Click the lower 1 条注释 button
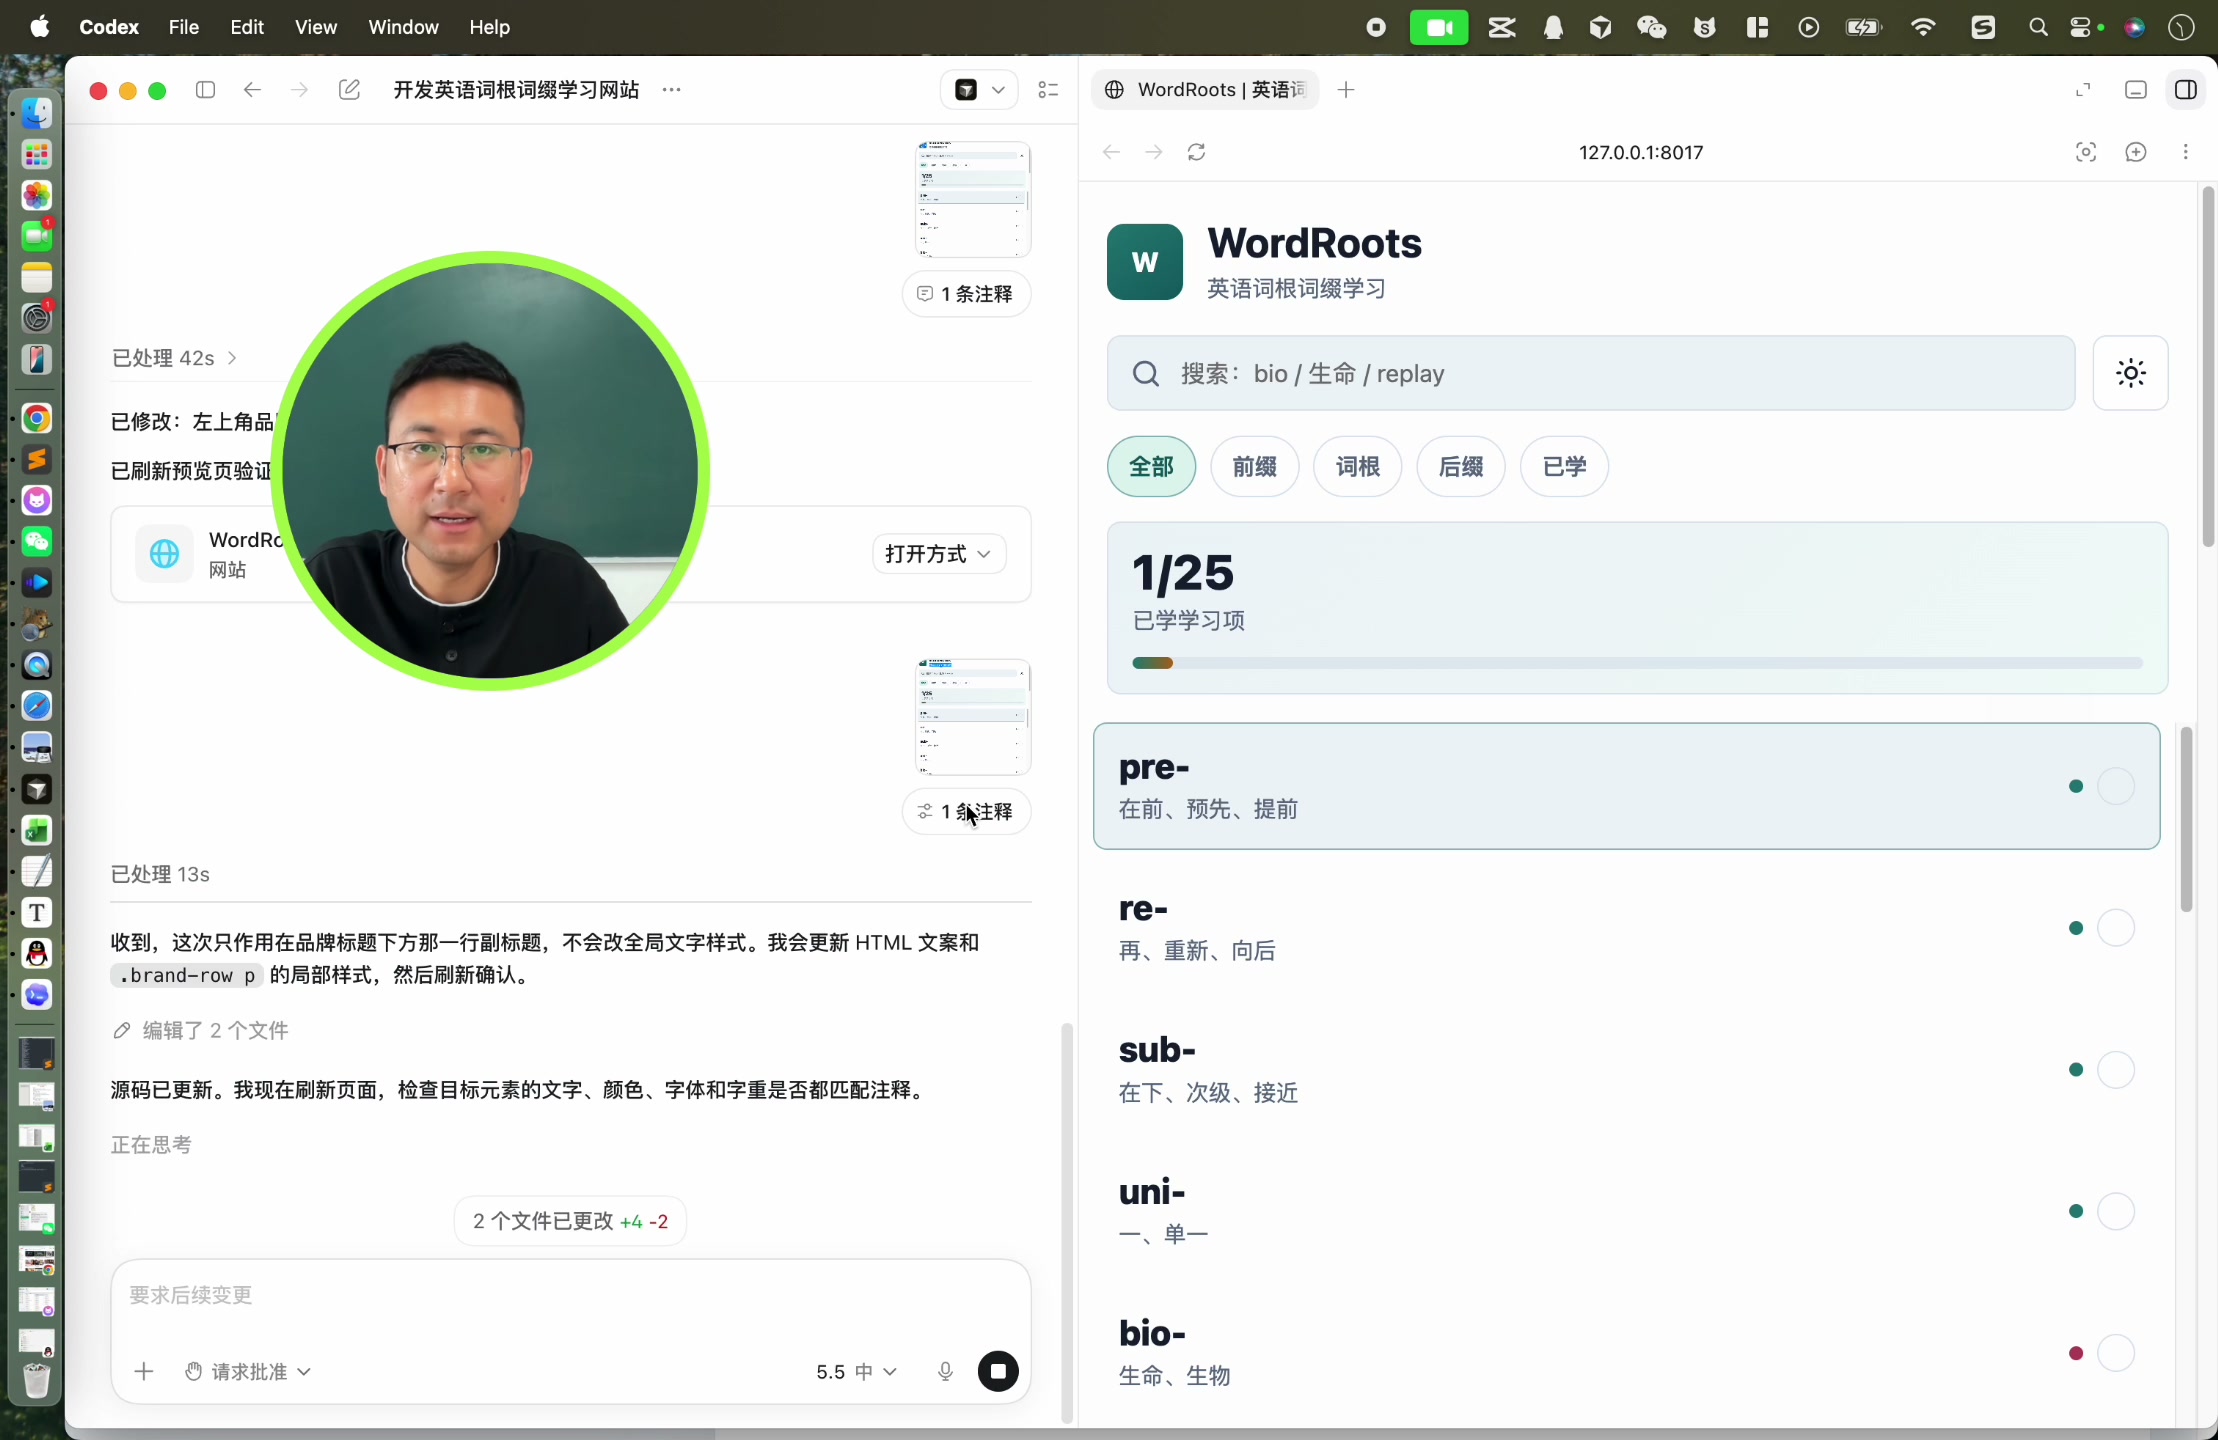This screenshot has height=1440, width=2218. pyautogui.click(x=966, y=811)
